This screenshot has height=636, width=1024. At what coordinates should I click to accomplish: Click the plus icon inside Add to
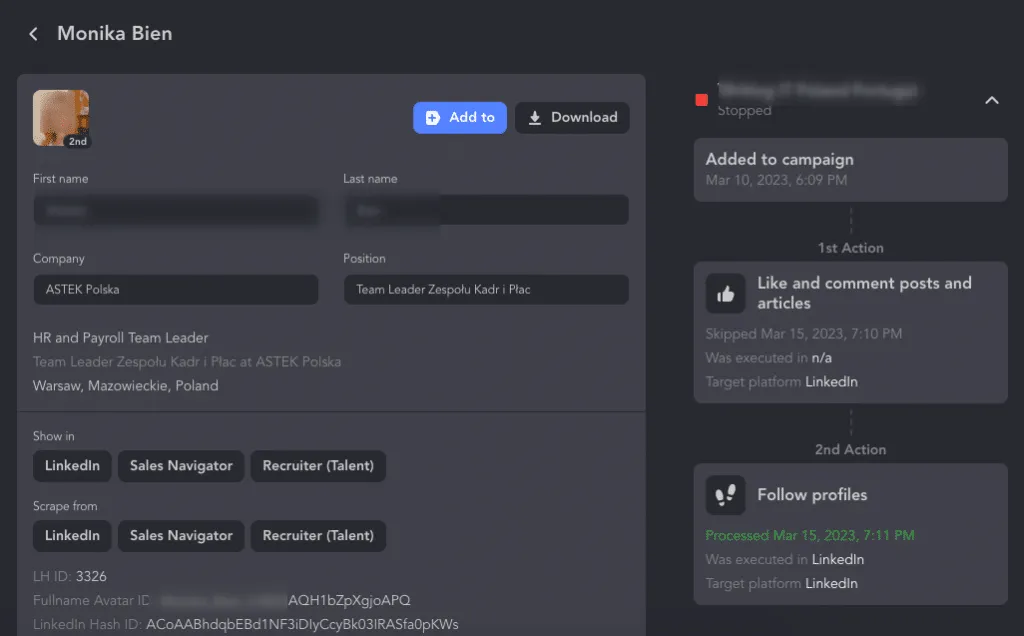coord(432,118)
